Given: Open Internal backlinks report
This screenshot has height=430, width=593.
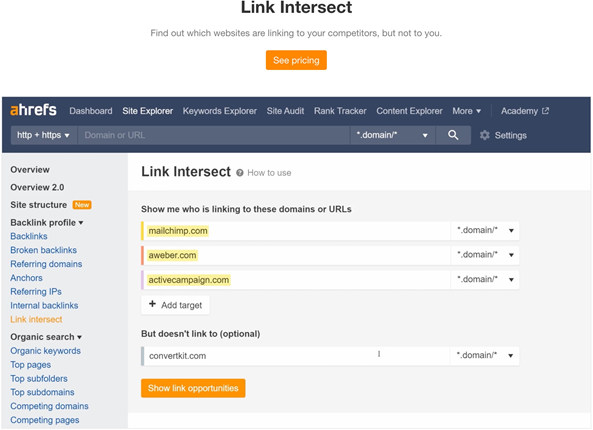Looking at the screenshot, I should click(44, 306).
